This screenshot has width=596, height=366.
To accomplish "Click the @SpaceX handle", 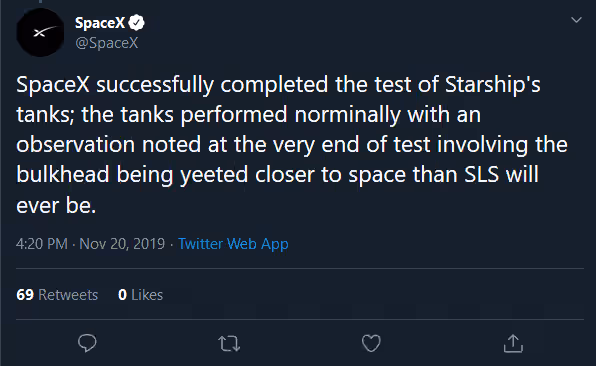I will [x=107, y=43].
